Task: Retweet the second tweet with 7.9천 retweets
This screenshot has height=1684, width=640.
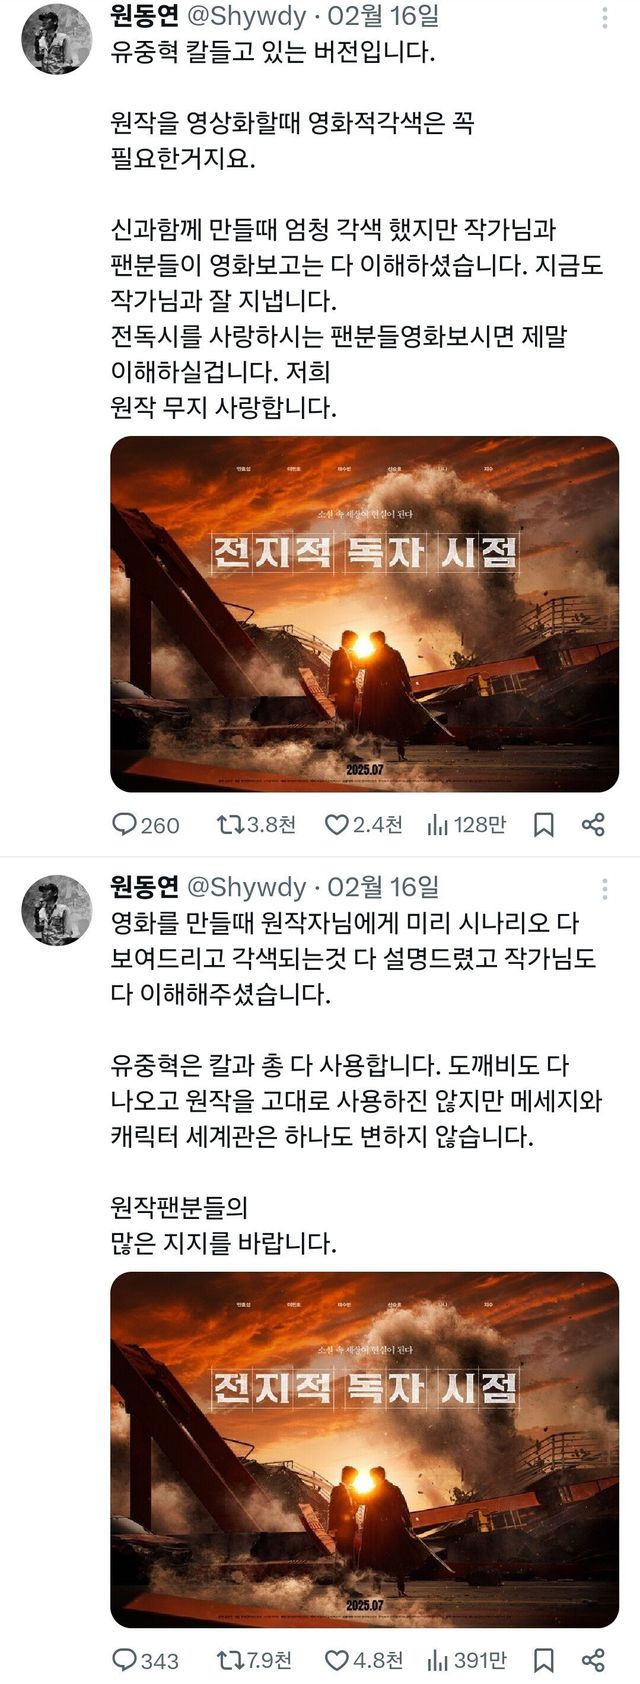Action: pyautogui.click(x=256, y=1660)
